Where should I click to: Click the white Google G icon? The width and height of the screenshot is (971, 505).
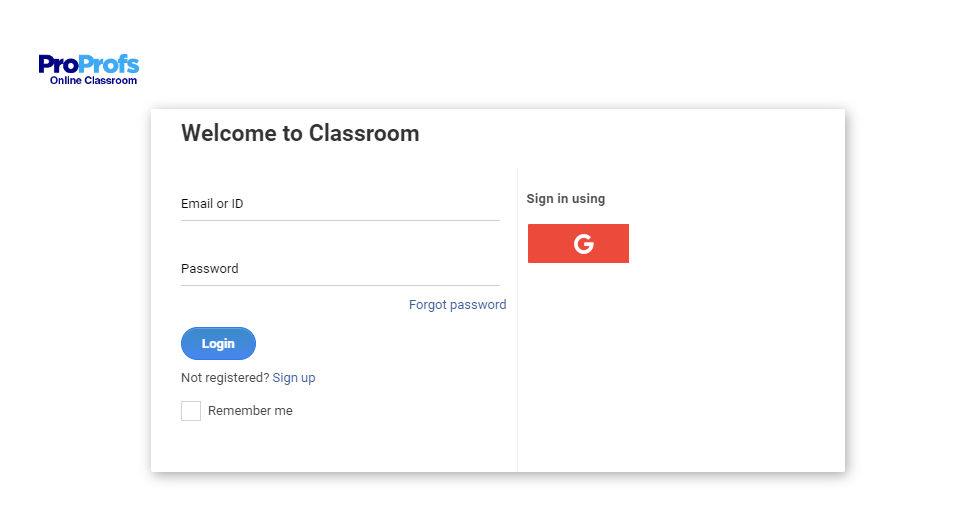click(584, 244)
